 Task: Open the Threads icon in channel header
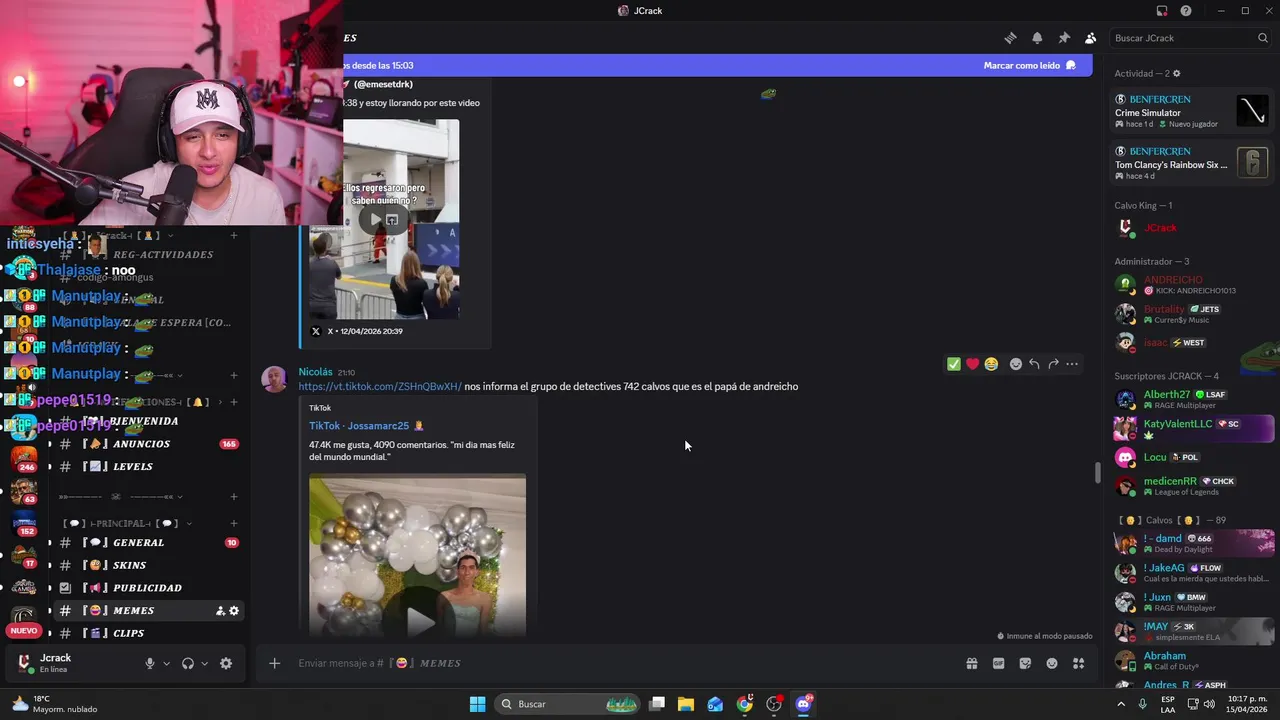[x=1010, y=38]
